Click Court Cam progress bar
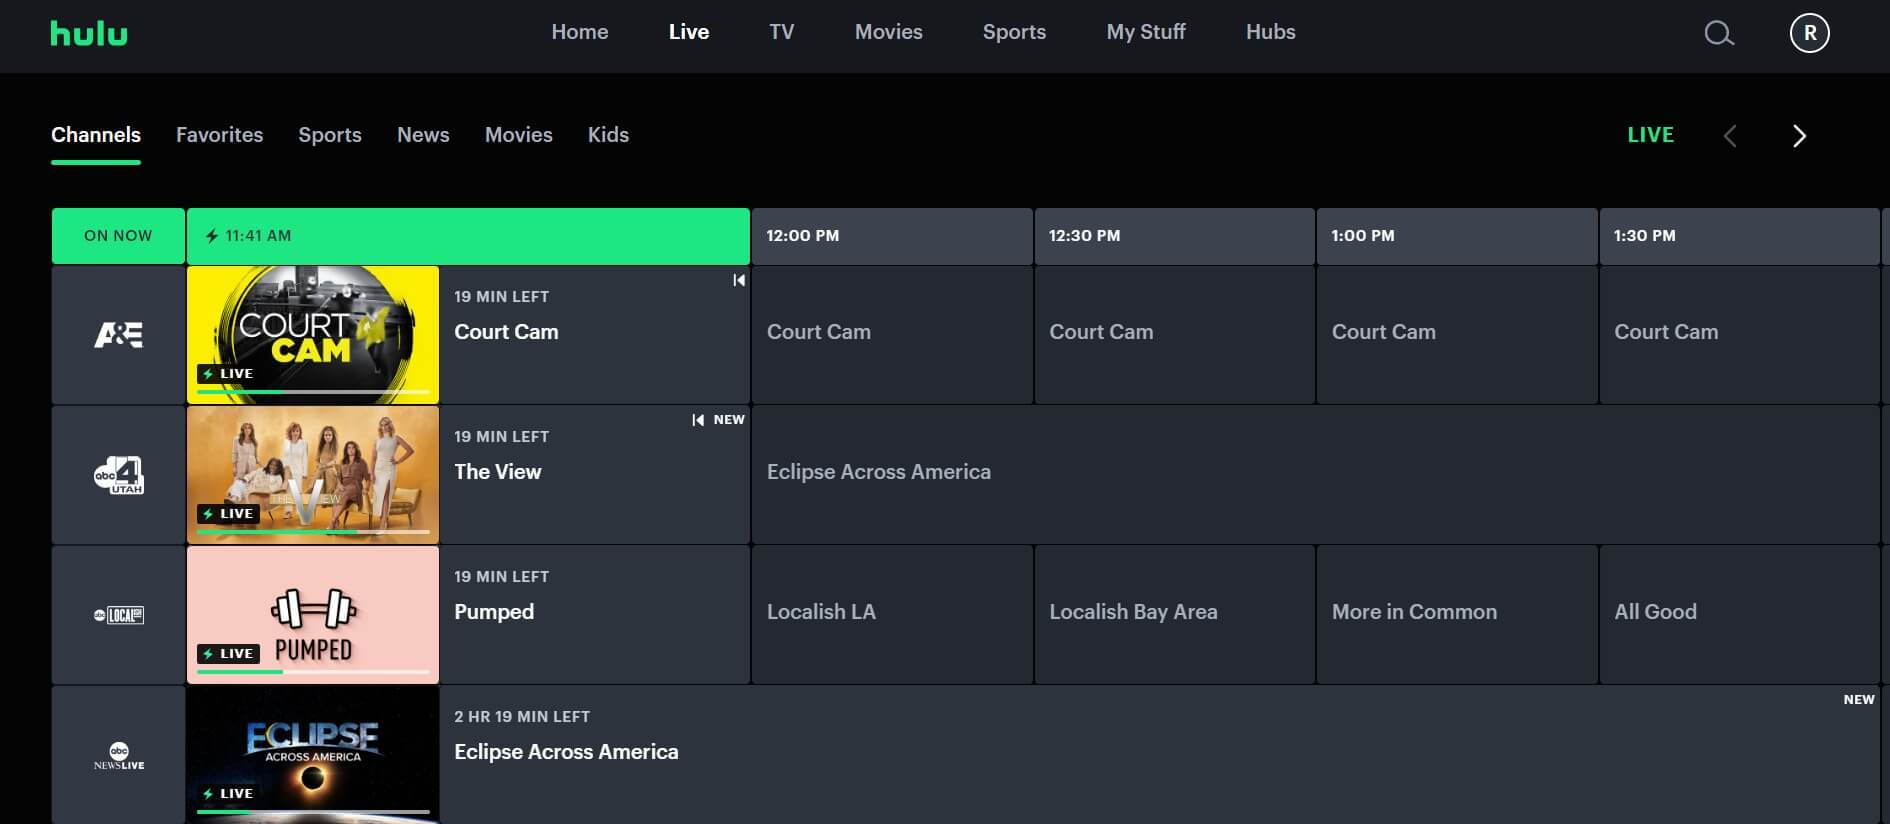The image size is (1890, 824). click(313, 392)
